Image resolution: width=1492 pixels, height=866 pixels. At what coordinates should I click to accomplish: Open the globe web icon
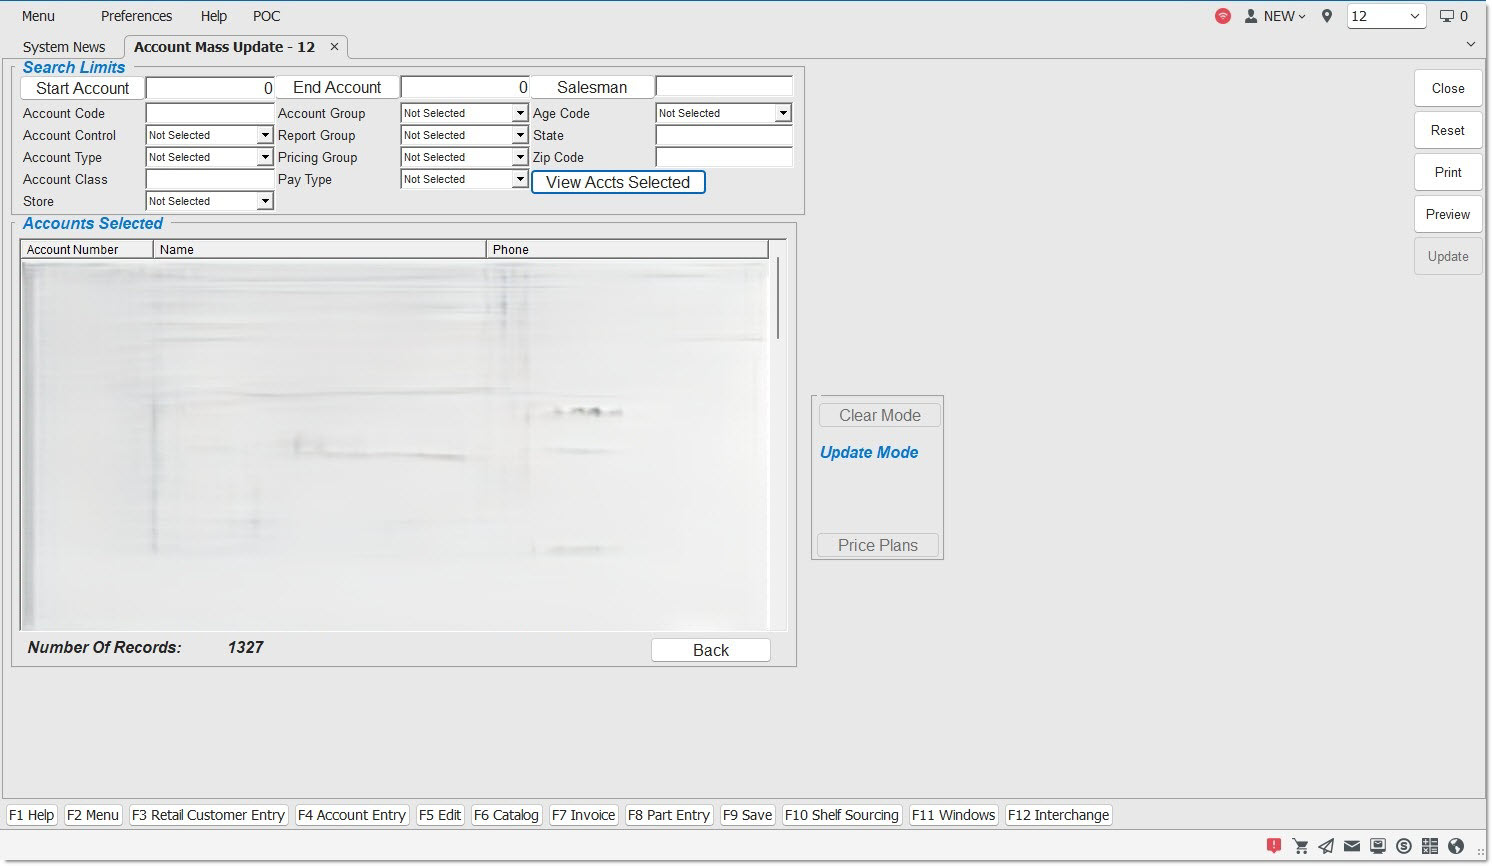1456,846
